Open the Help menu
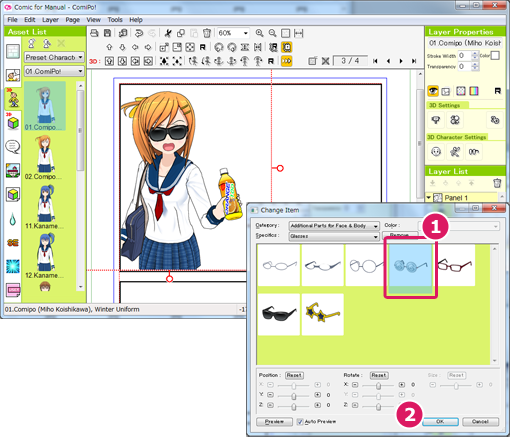Image resolution: width=510 pixels, height=437 pixels. [x=136, y=20]
